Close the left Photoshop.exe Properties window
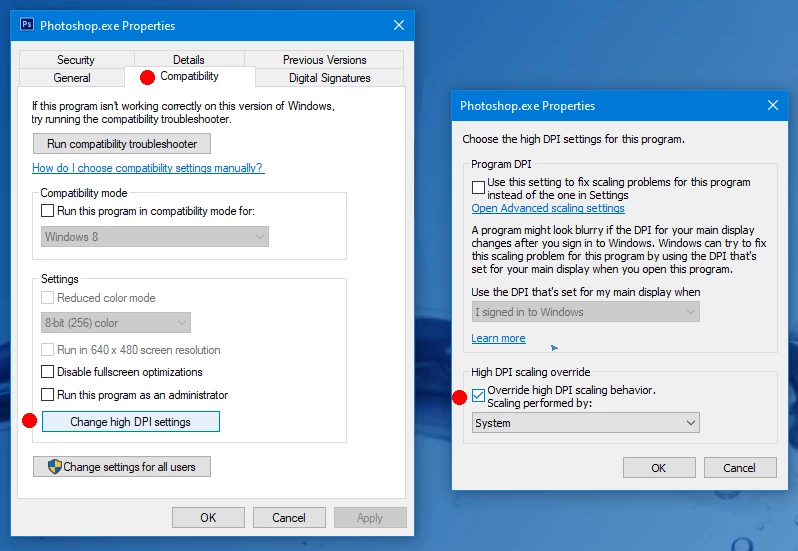The height and width of the screenshot is (551, 798). 399,25
